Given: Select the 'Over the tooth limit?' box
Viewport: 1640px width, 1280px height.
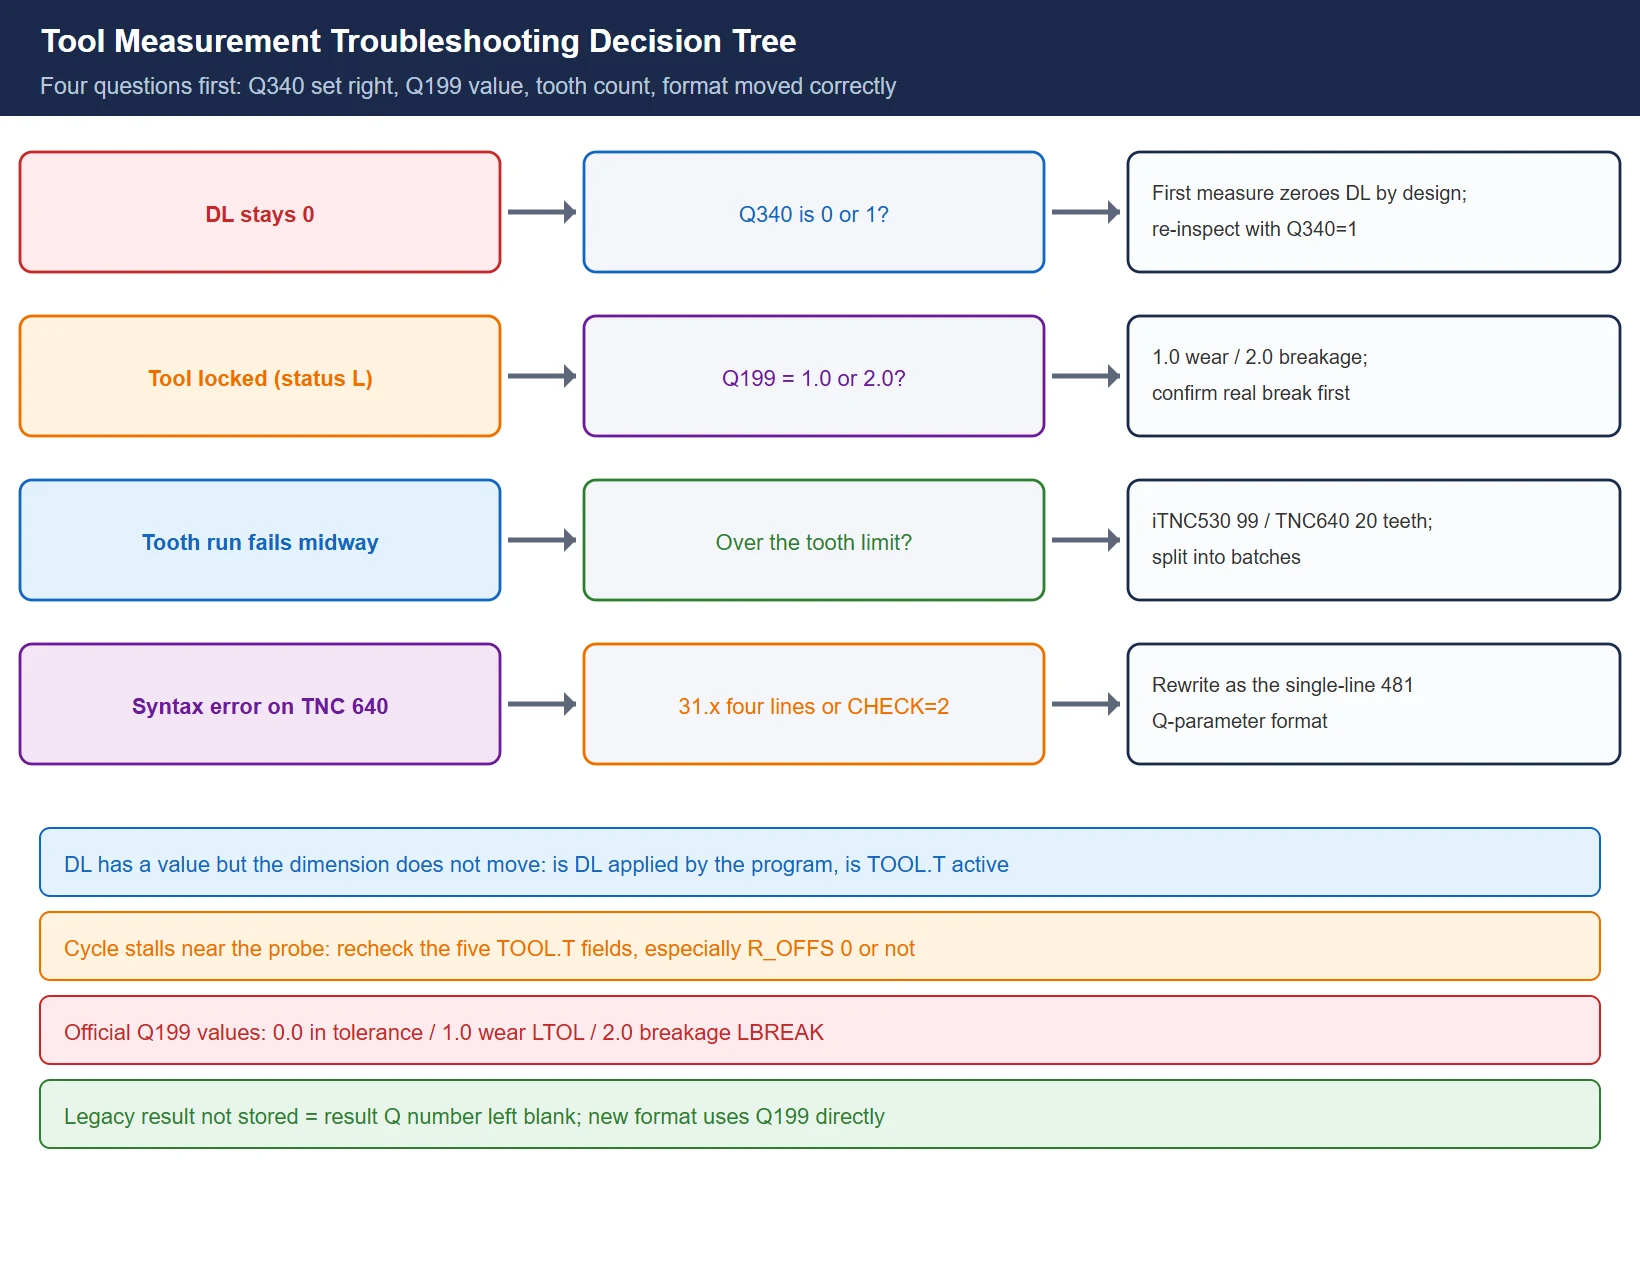Looking at the screenshot, I should pyautogui.click(x=814, y=540).
